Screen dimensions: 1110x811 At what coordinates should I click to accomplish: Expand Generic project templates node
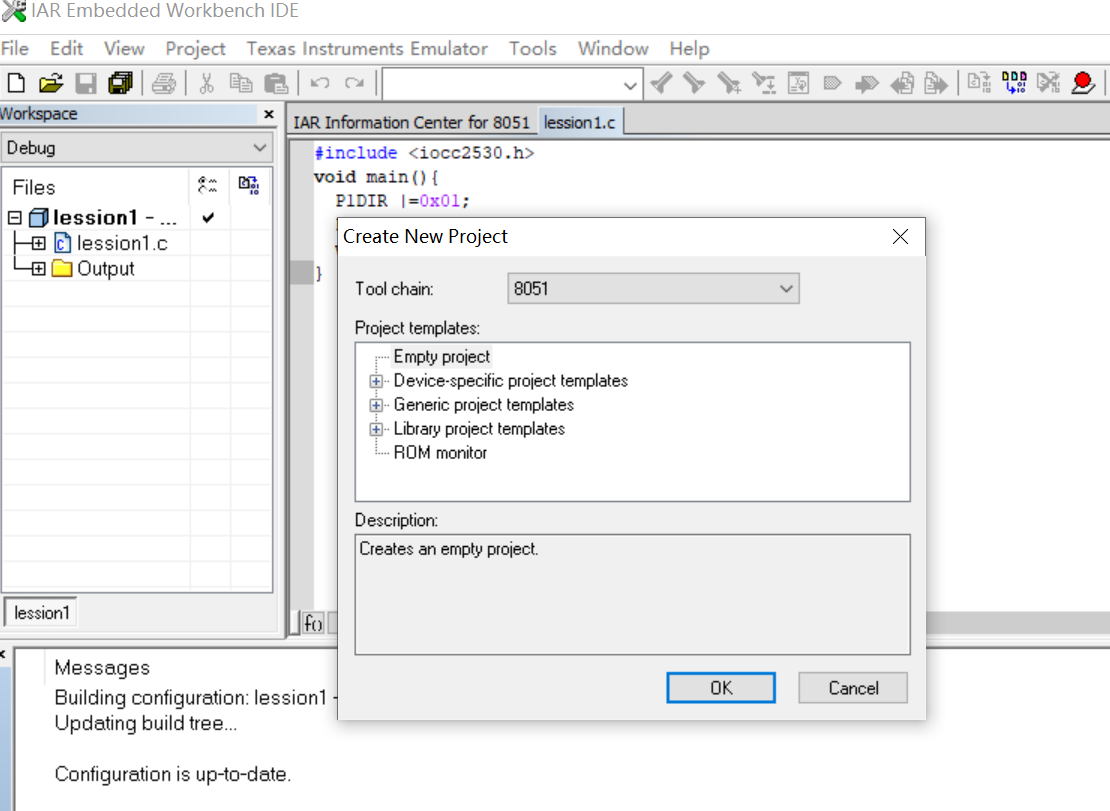[376, 406]
